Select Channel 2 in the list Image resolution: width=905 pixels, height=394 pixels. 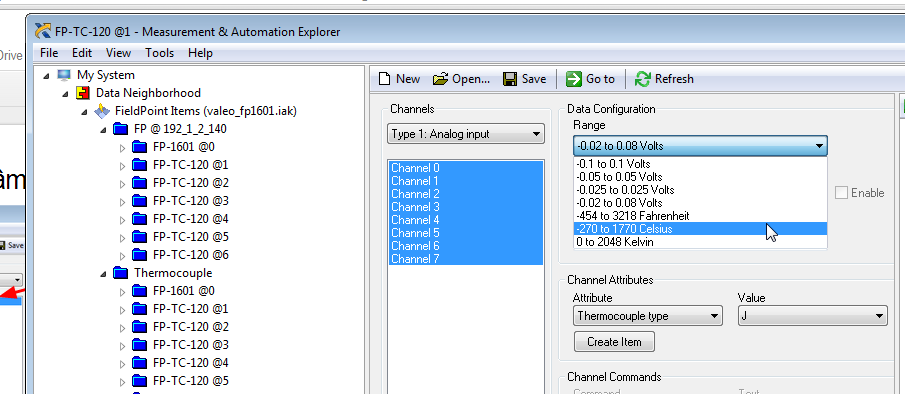tap(466, 194)
